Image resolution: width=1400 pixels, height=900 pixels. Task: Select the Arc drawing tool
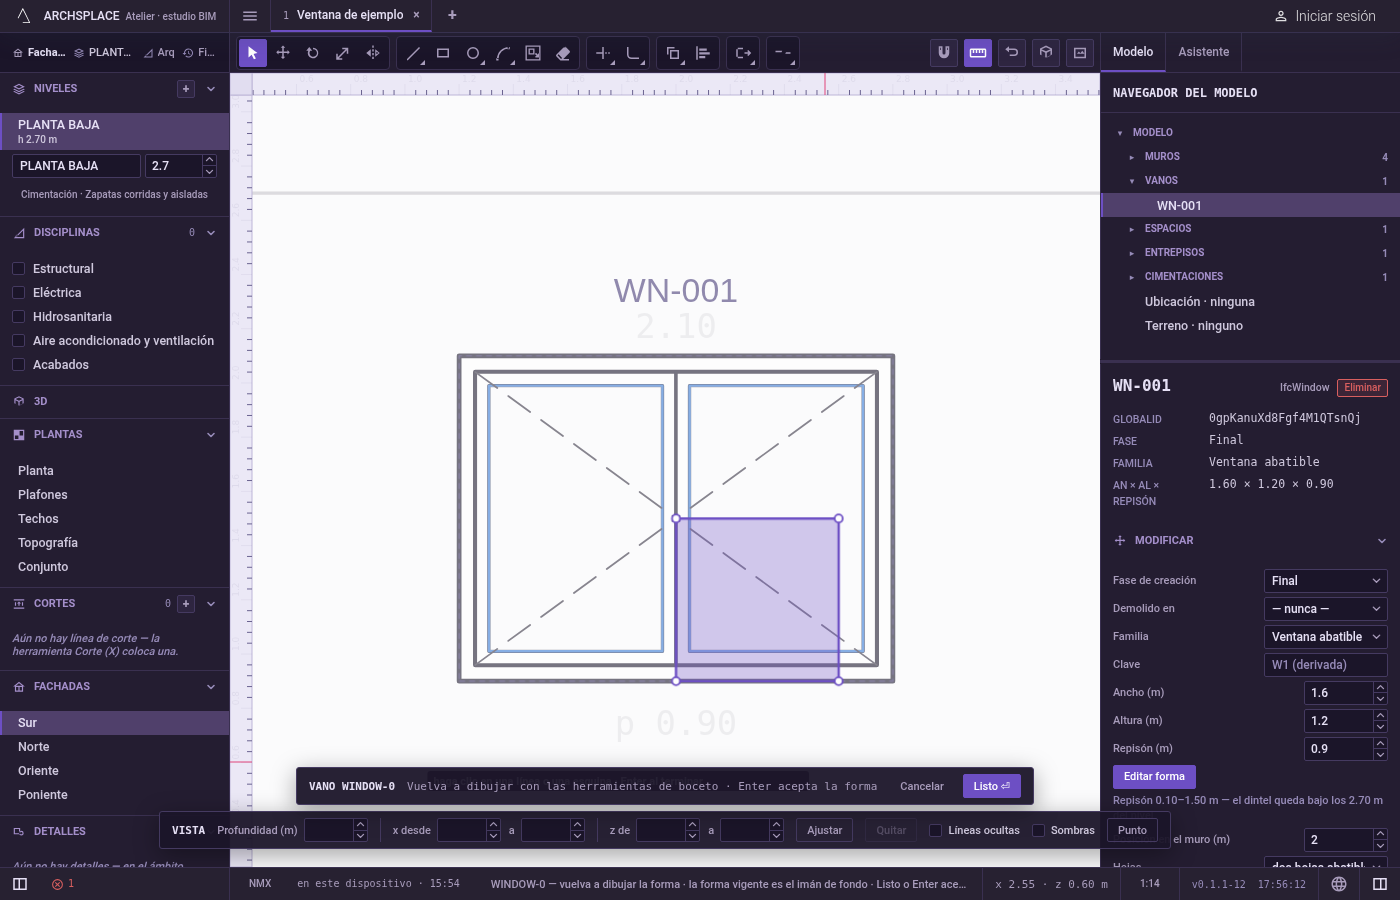pos(503,53)
